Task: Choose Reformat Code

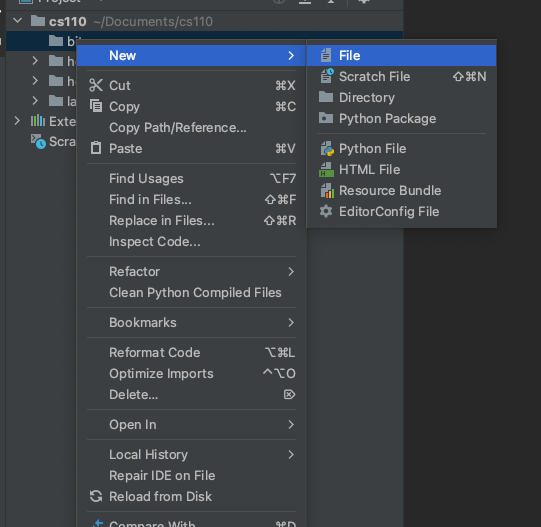Action: (191, 353)
